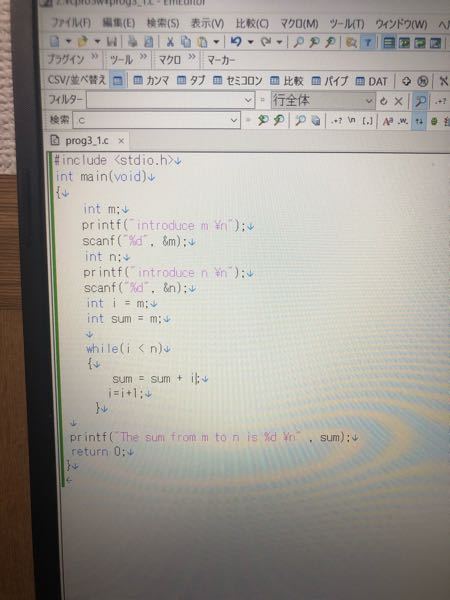The height and width of the screenshot is (600, 450).
Task: Click the Print Preview icon
Action: (x=148, y=42)
